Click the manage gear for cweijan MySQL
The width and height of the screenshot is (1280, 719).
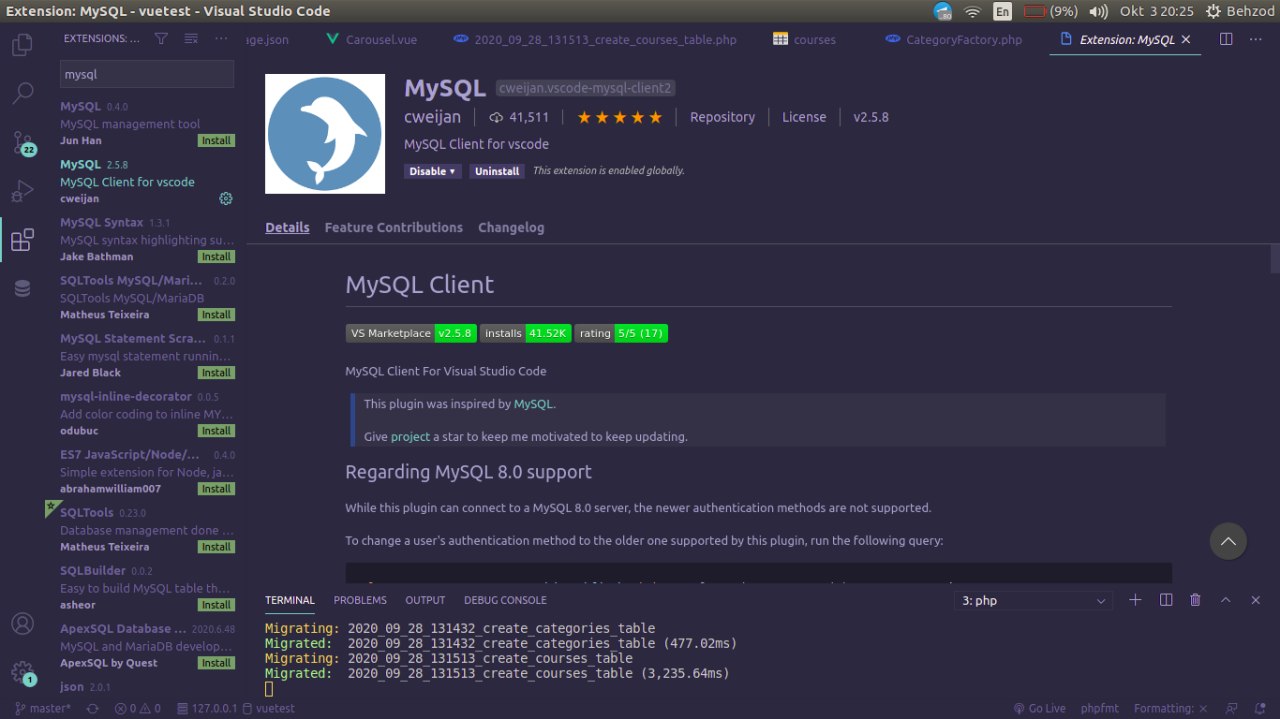tap(226, 198)
